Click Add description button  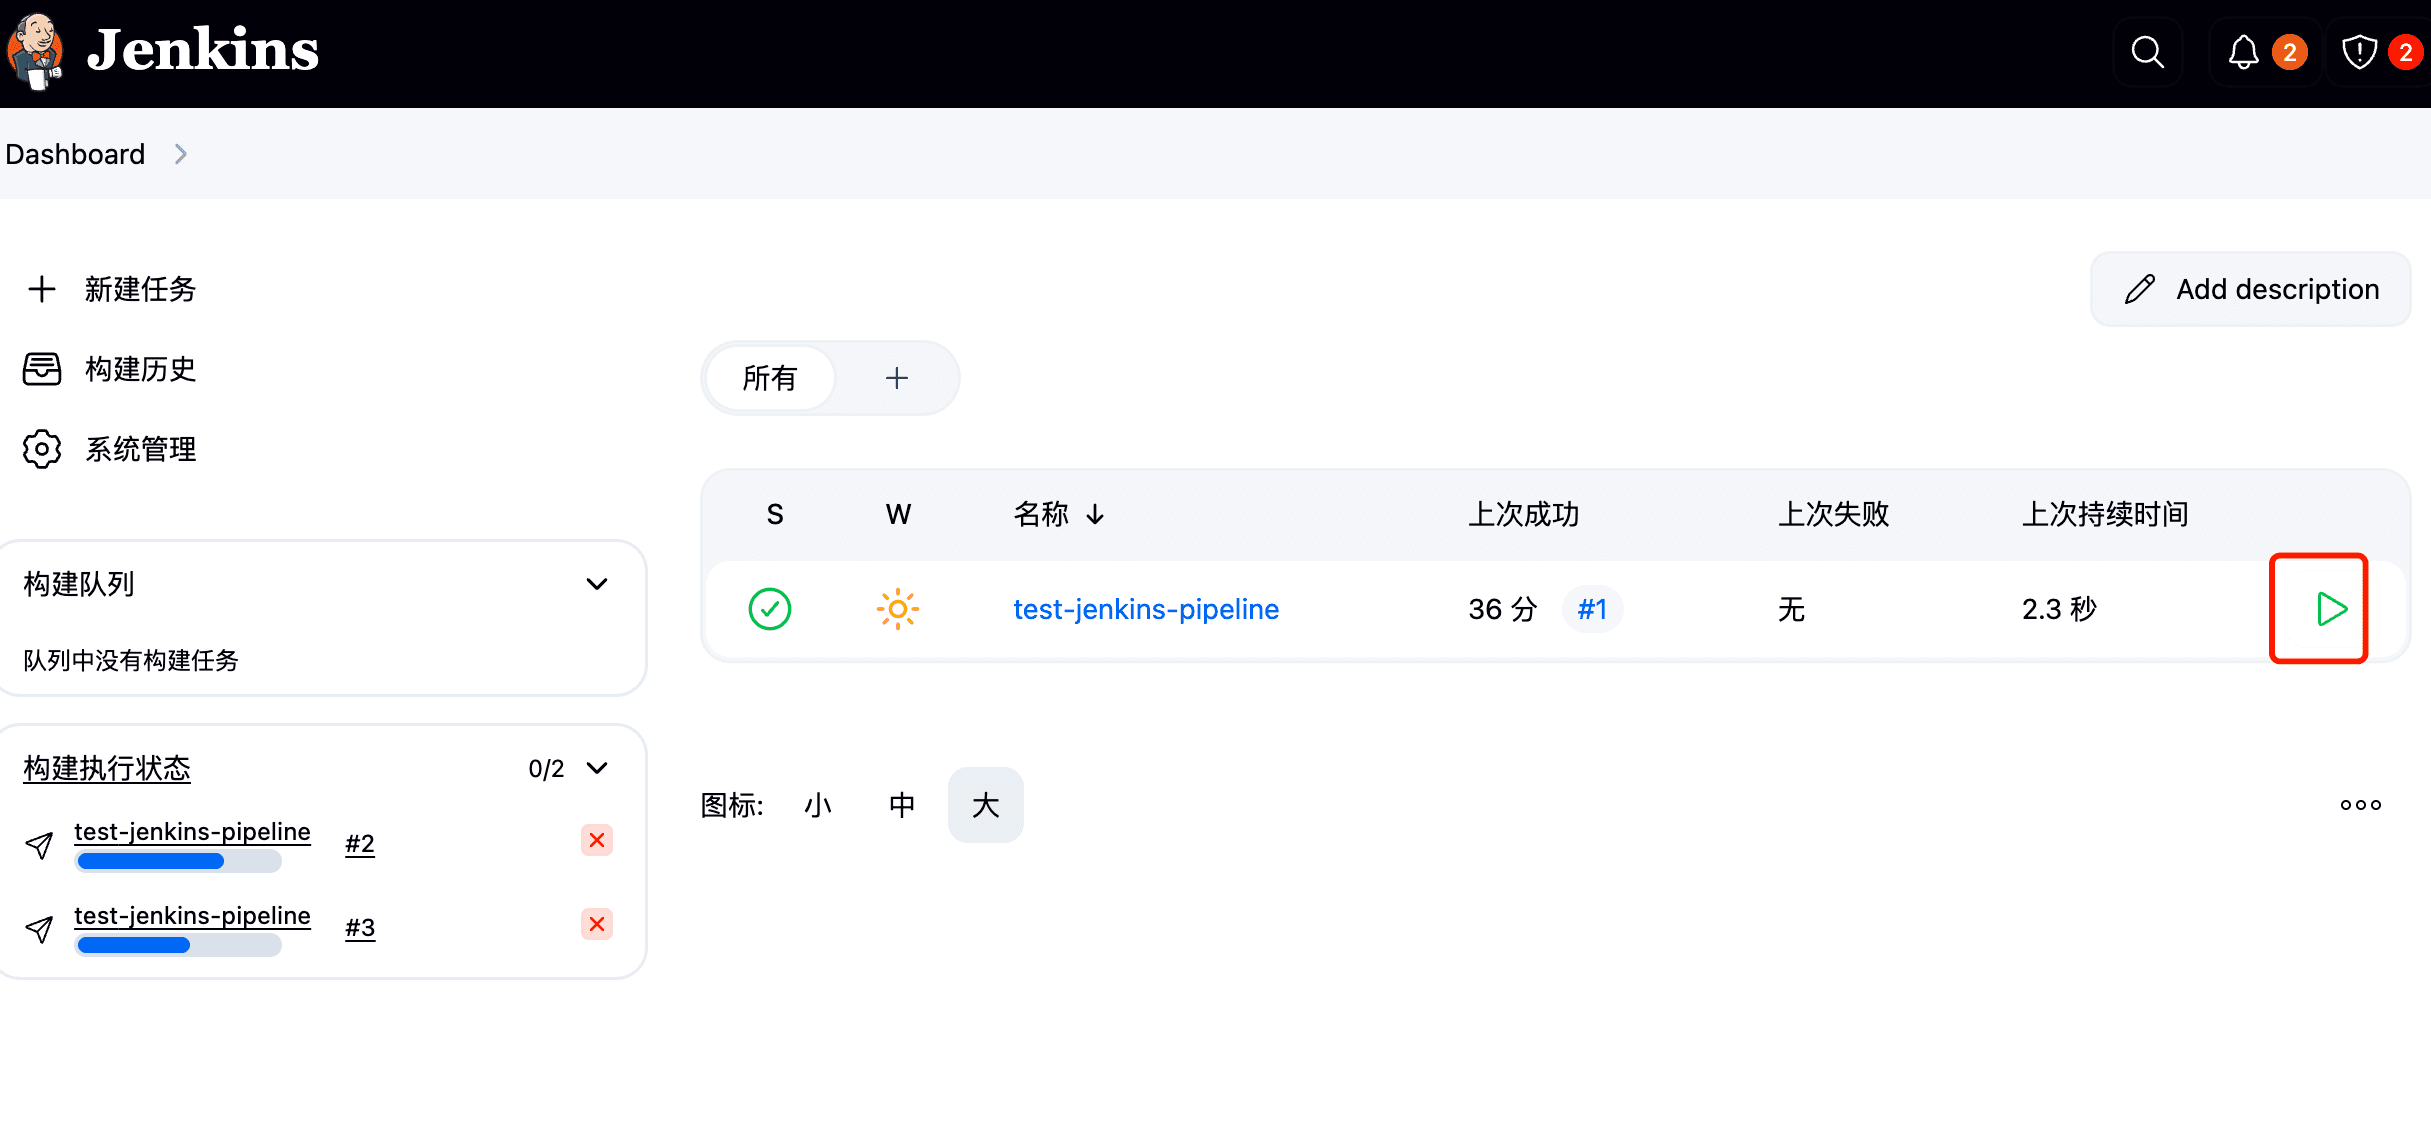click(x=2250, y=289)
